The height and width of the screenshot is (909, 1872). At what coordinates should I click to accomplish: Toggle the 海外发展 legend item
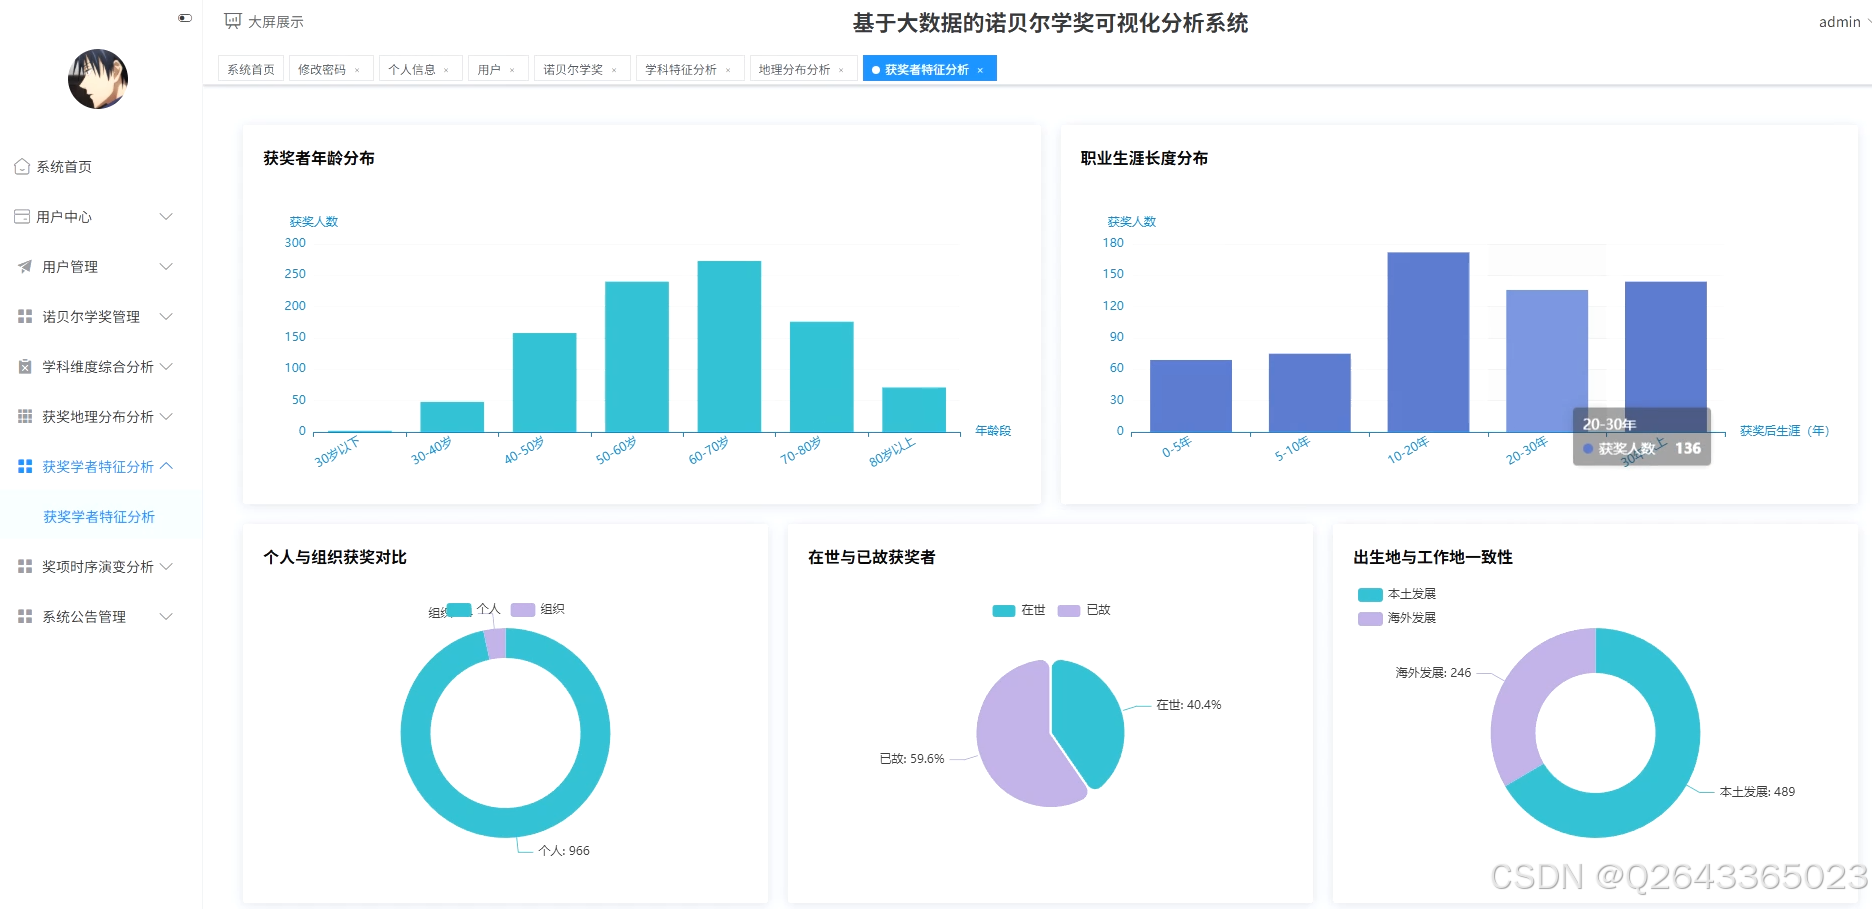[x=1397, y=618]
